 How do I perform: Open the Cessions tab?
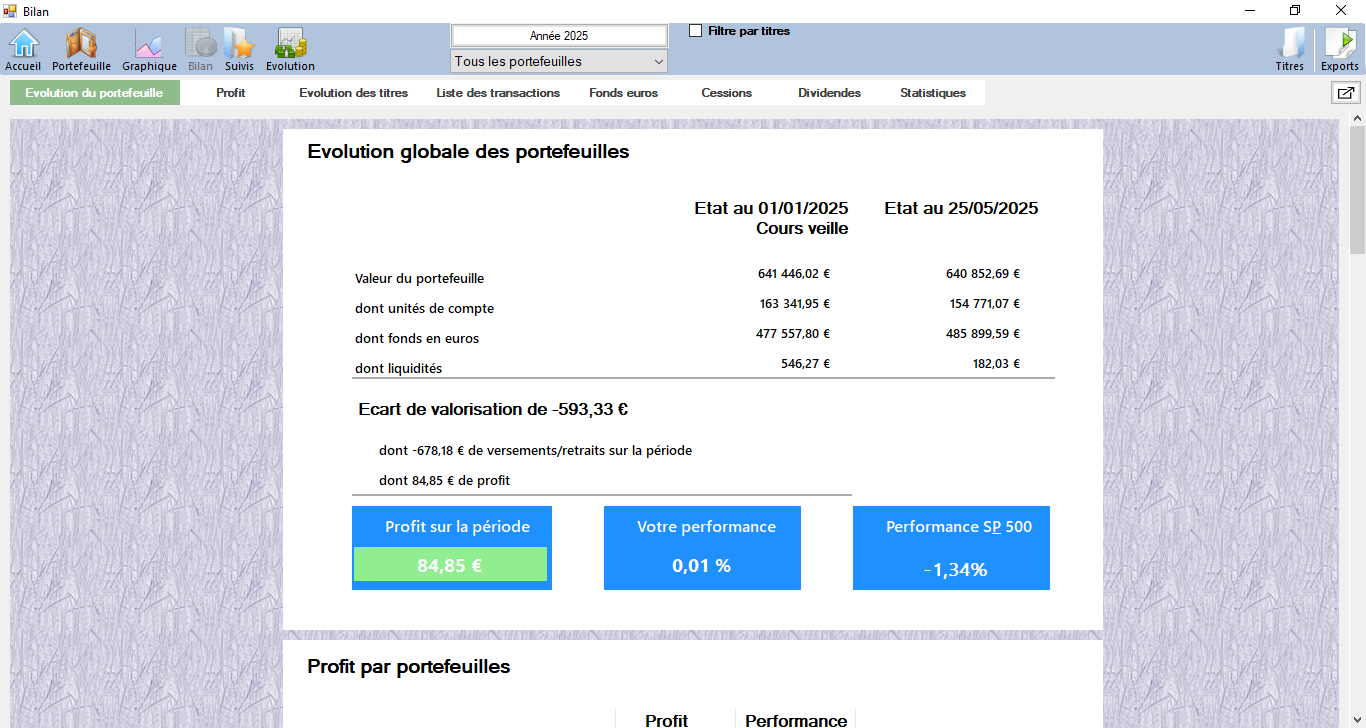click(726, 93)
